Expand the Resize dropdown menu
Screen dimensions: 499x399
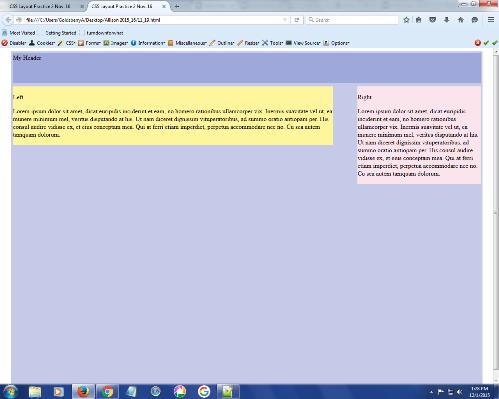tap(248, 43)
